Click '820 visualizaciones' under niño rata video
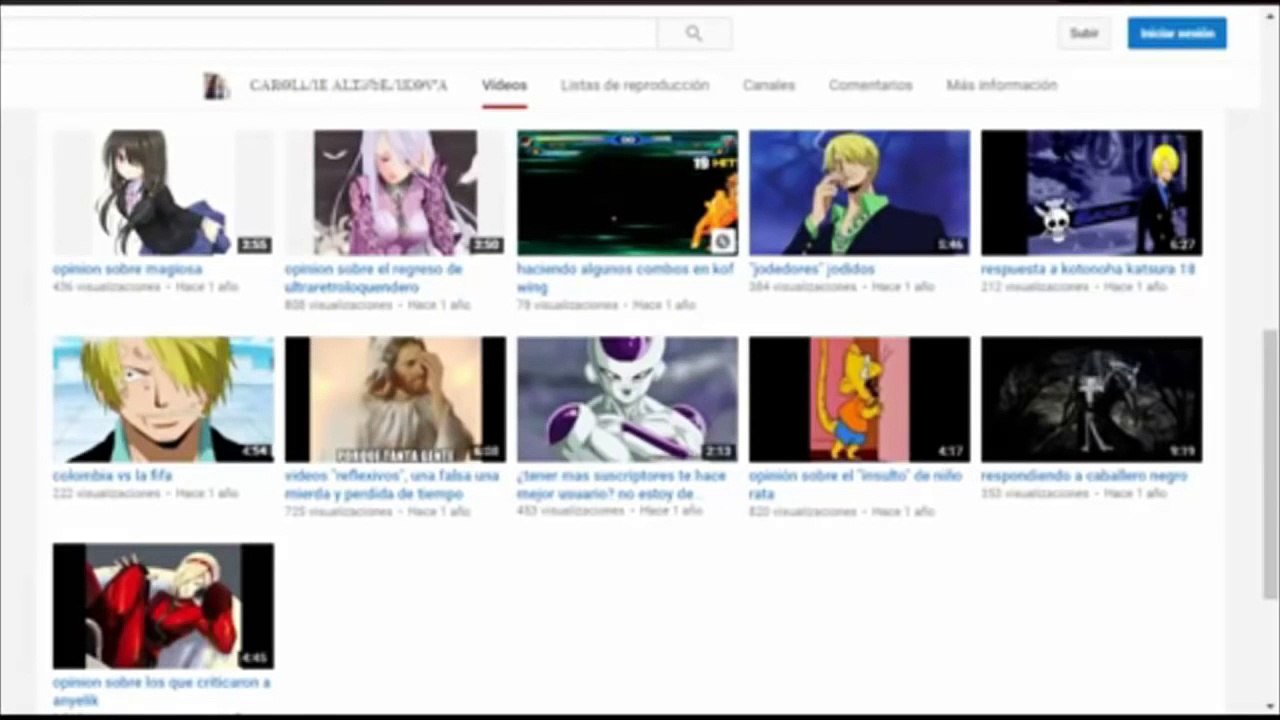The height and width of the screenshot is (720, 1280). coord(802,512)
